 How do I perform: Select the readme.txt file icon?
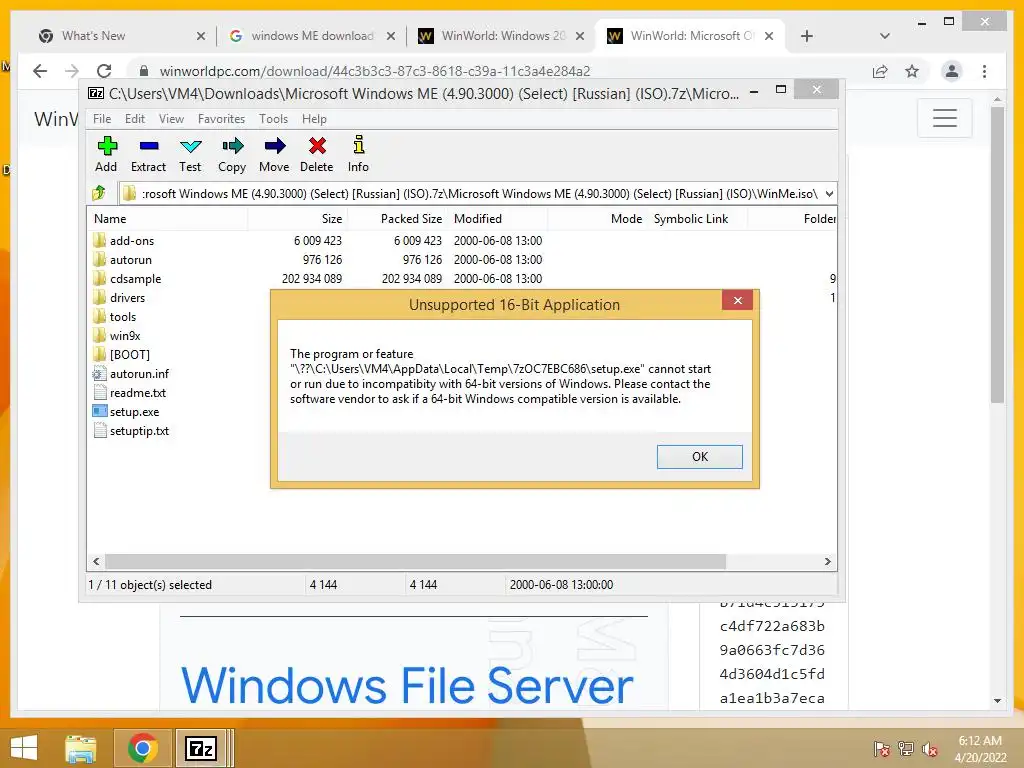(x=99, y=392)
